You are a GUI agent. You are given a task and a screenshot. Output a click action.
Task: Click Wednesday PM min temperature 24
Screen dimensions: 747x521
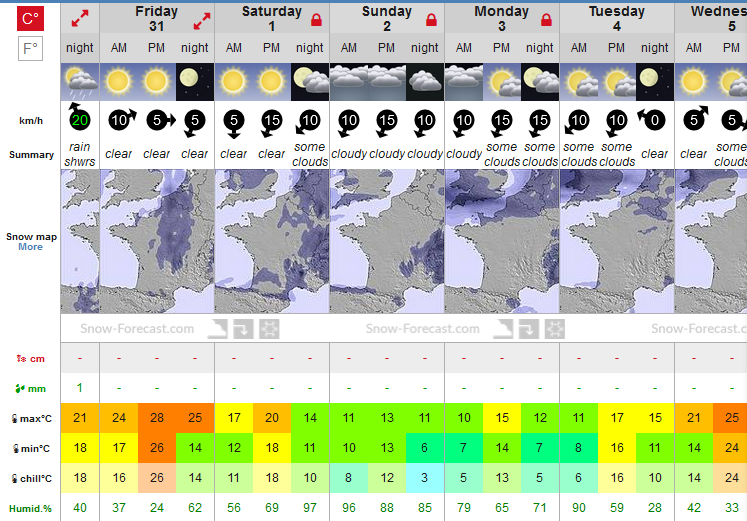pyautogui.click(x=730, y=448)
